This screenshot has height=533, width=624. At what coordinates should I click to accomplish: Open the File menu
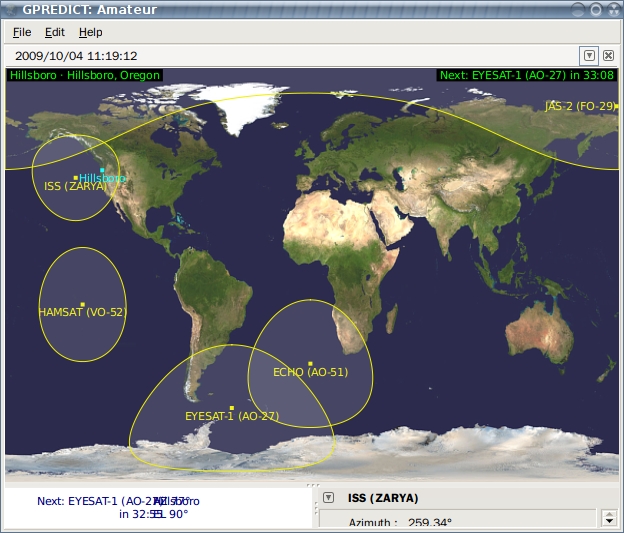point(22,32)
